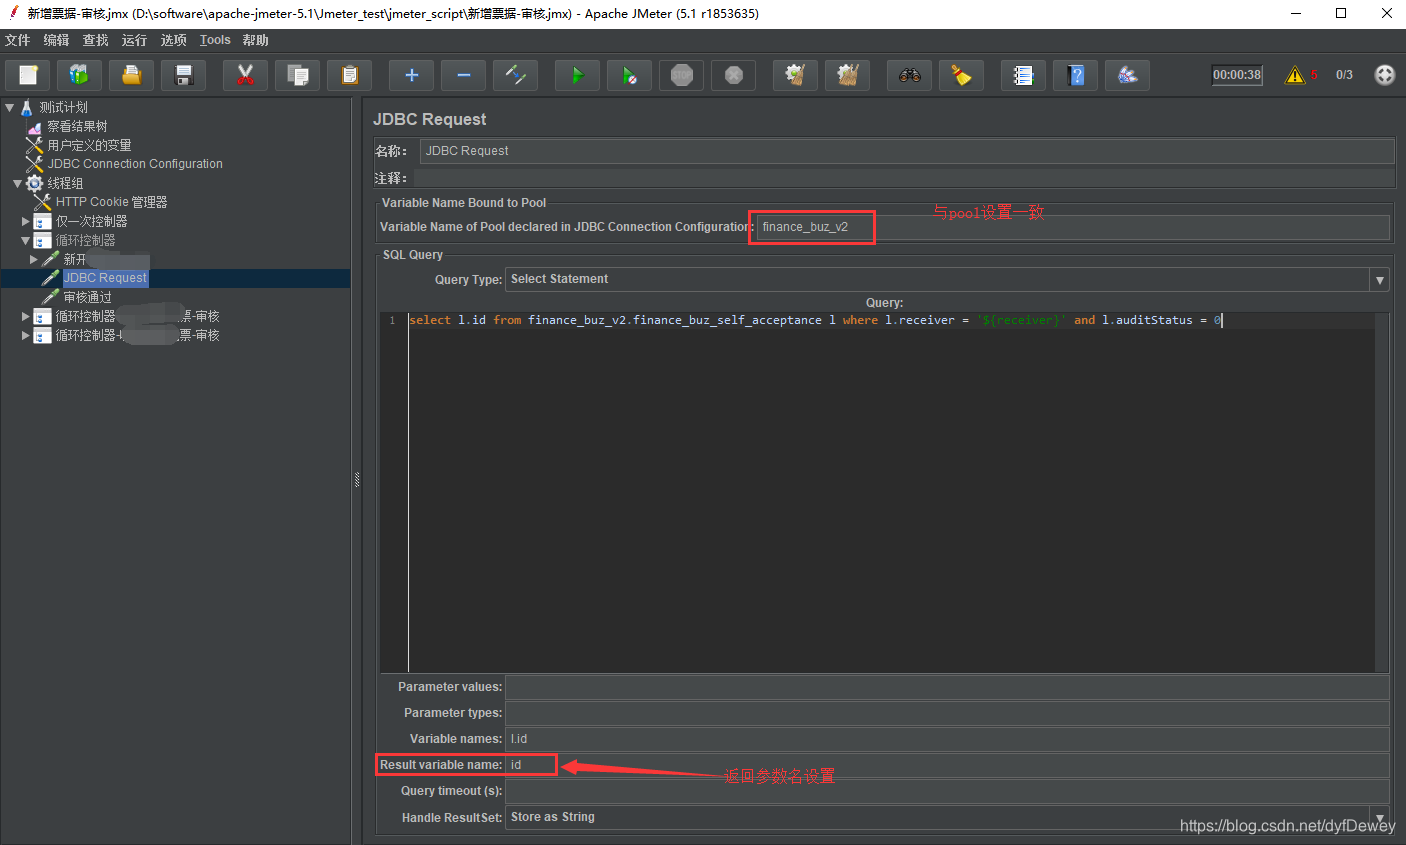This screenshot has width=1406, height=845.
Task: Click the 注释 comment field
Action: tap(904, 178)
